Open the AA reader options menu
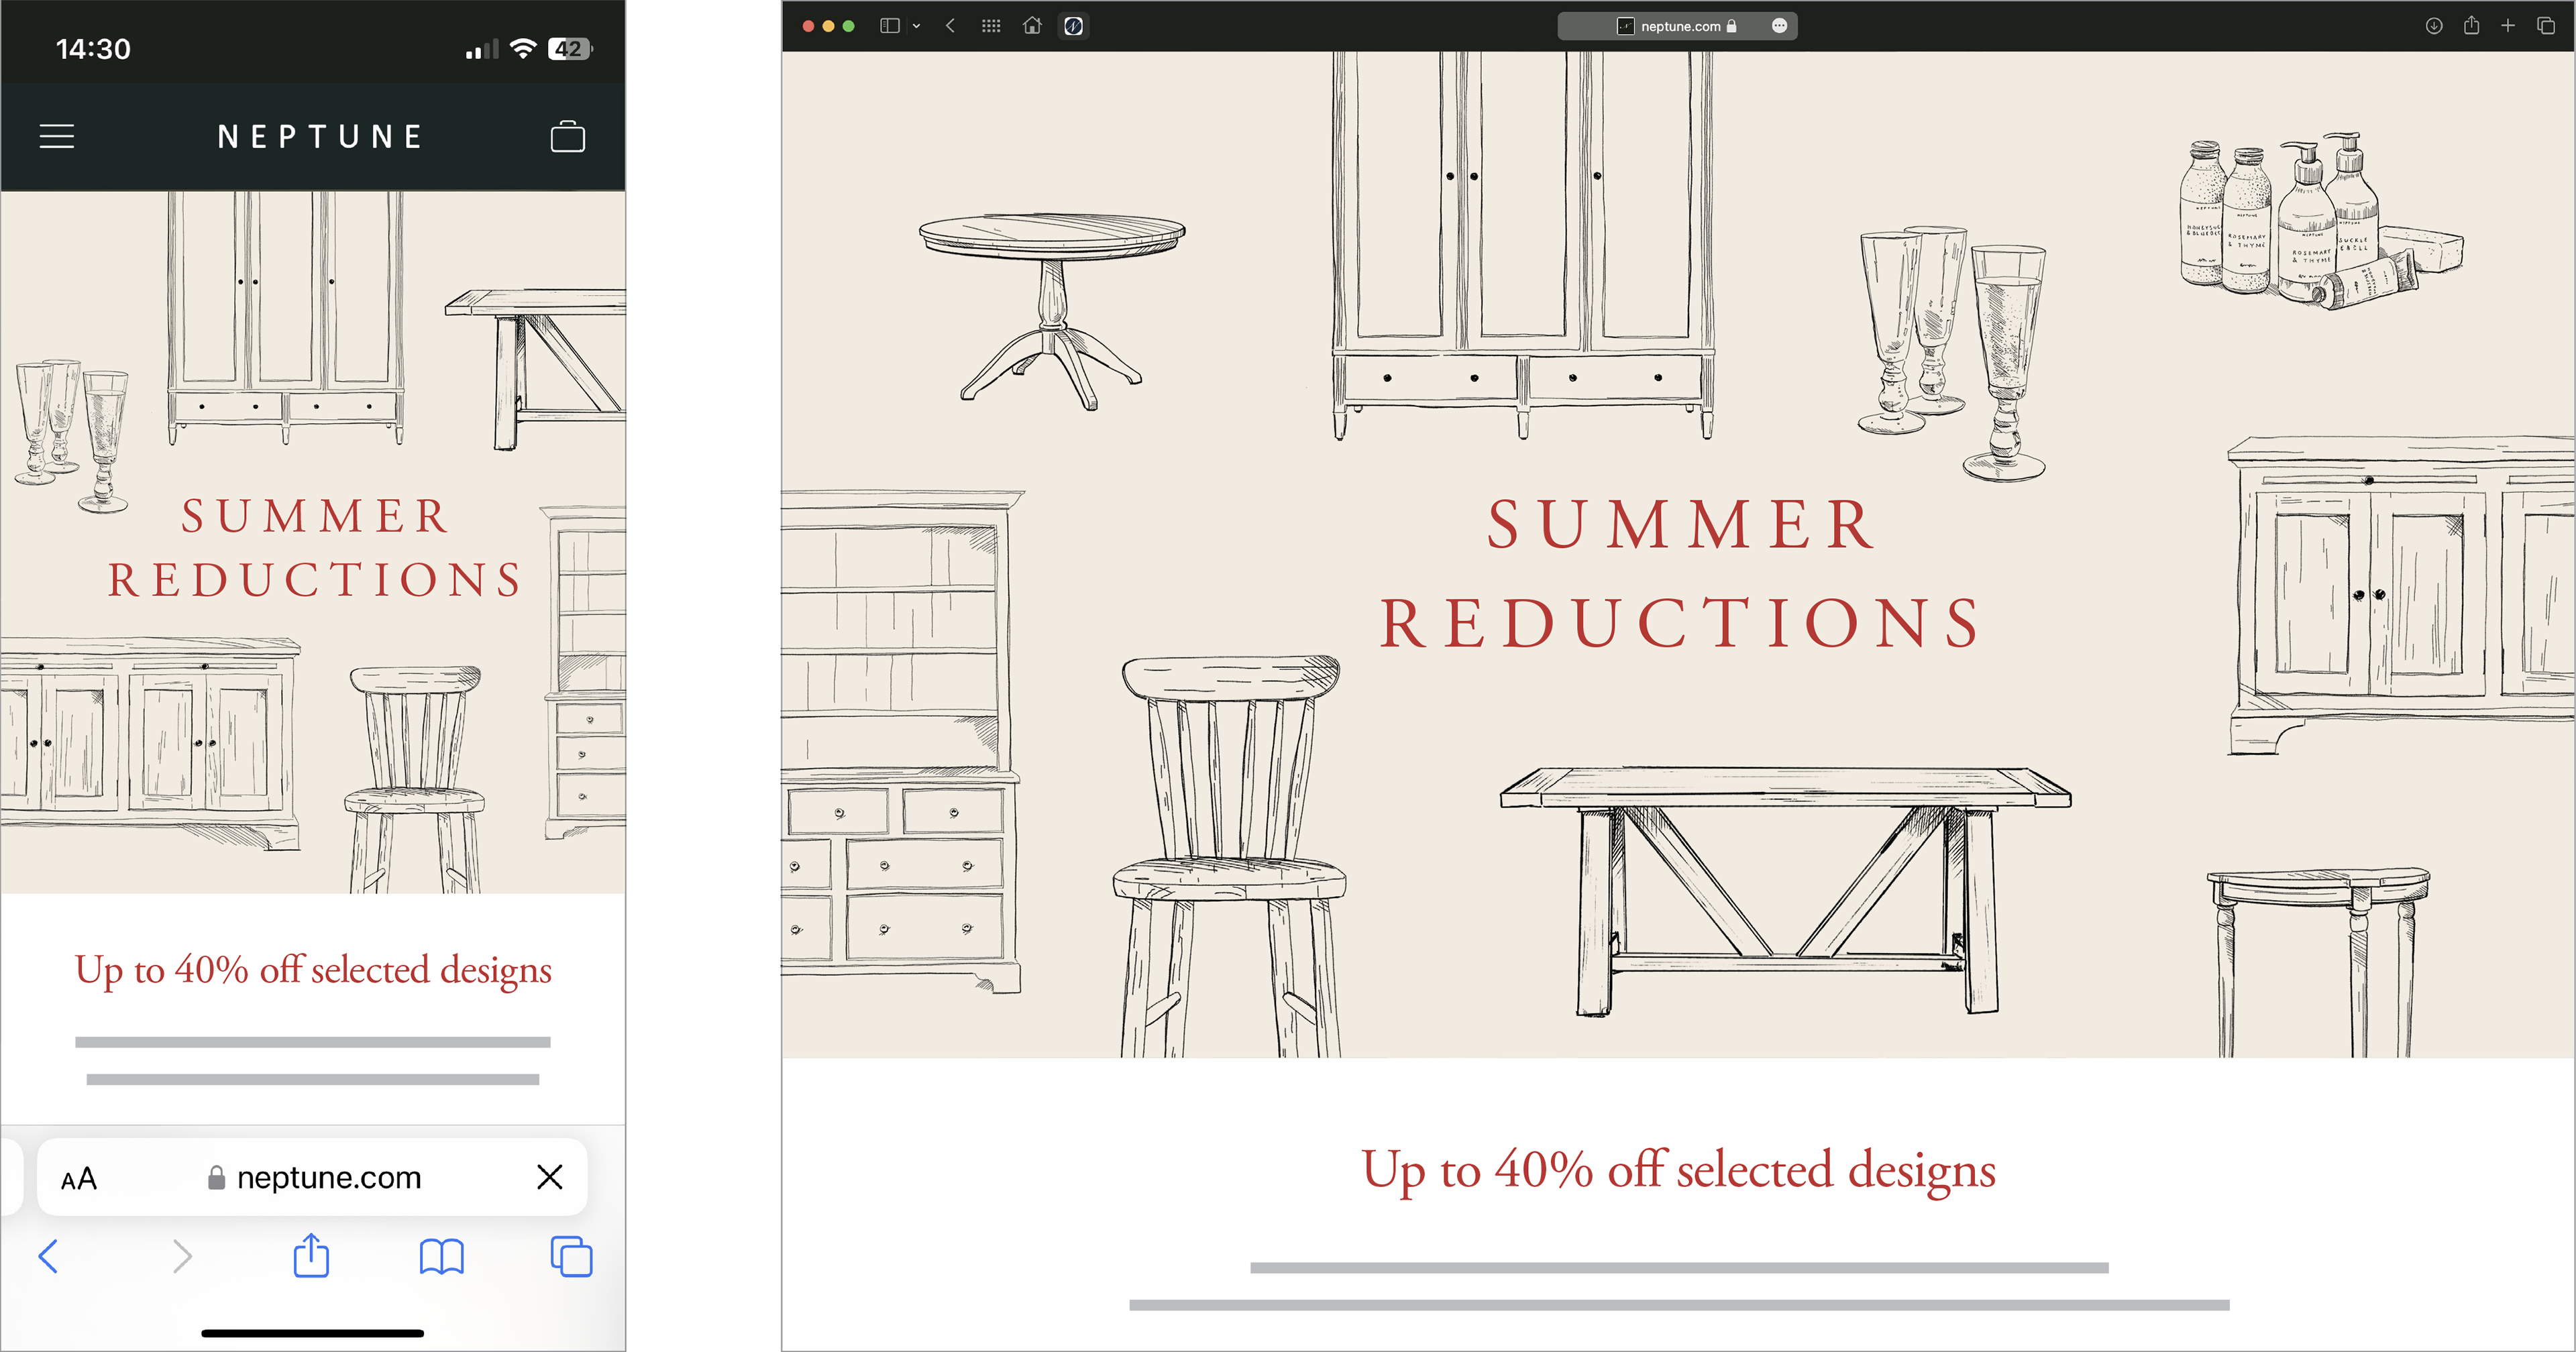This screenshot has width=2576, height=1352. pos(79,1178)
